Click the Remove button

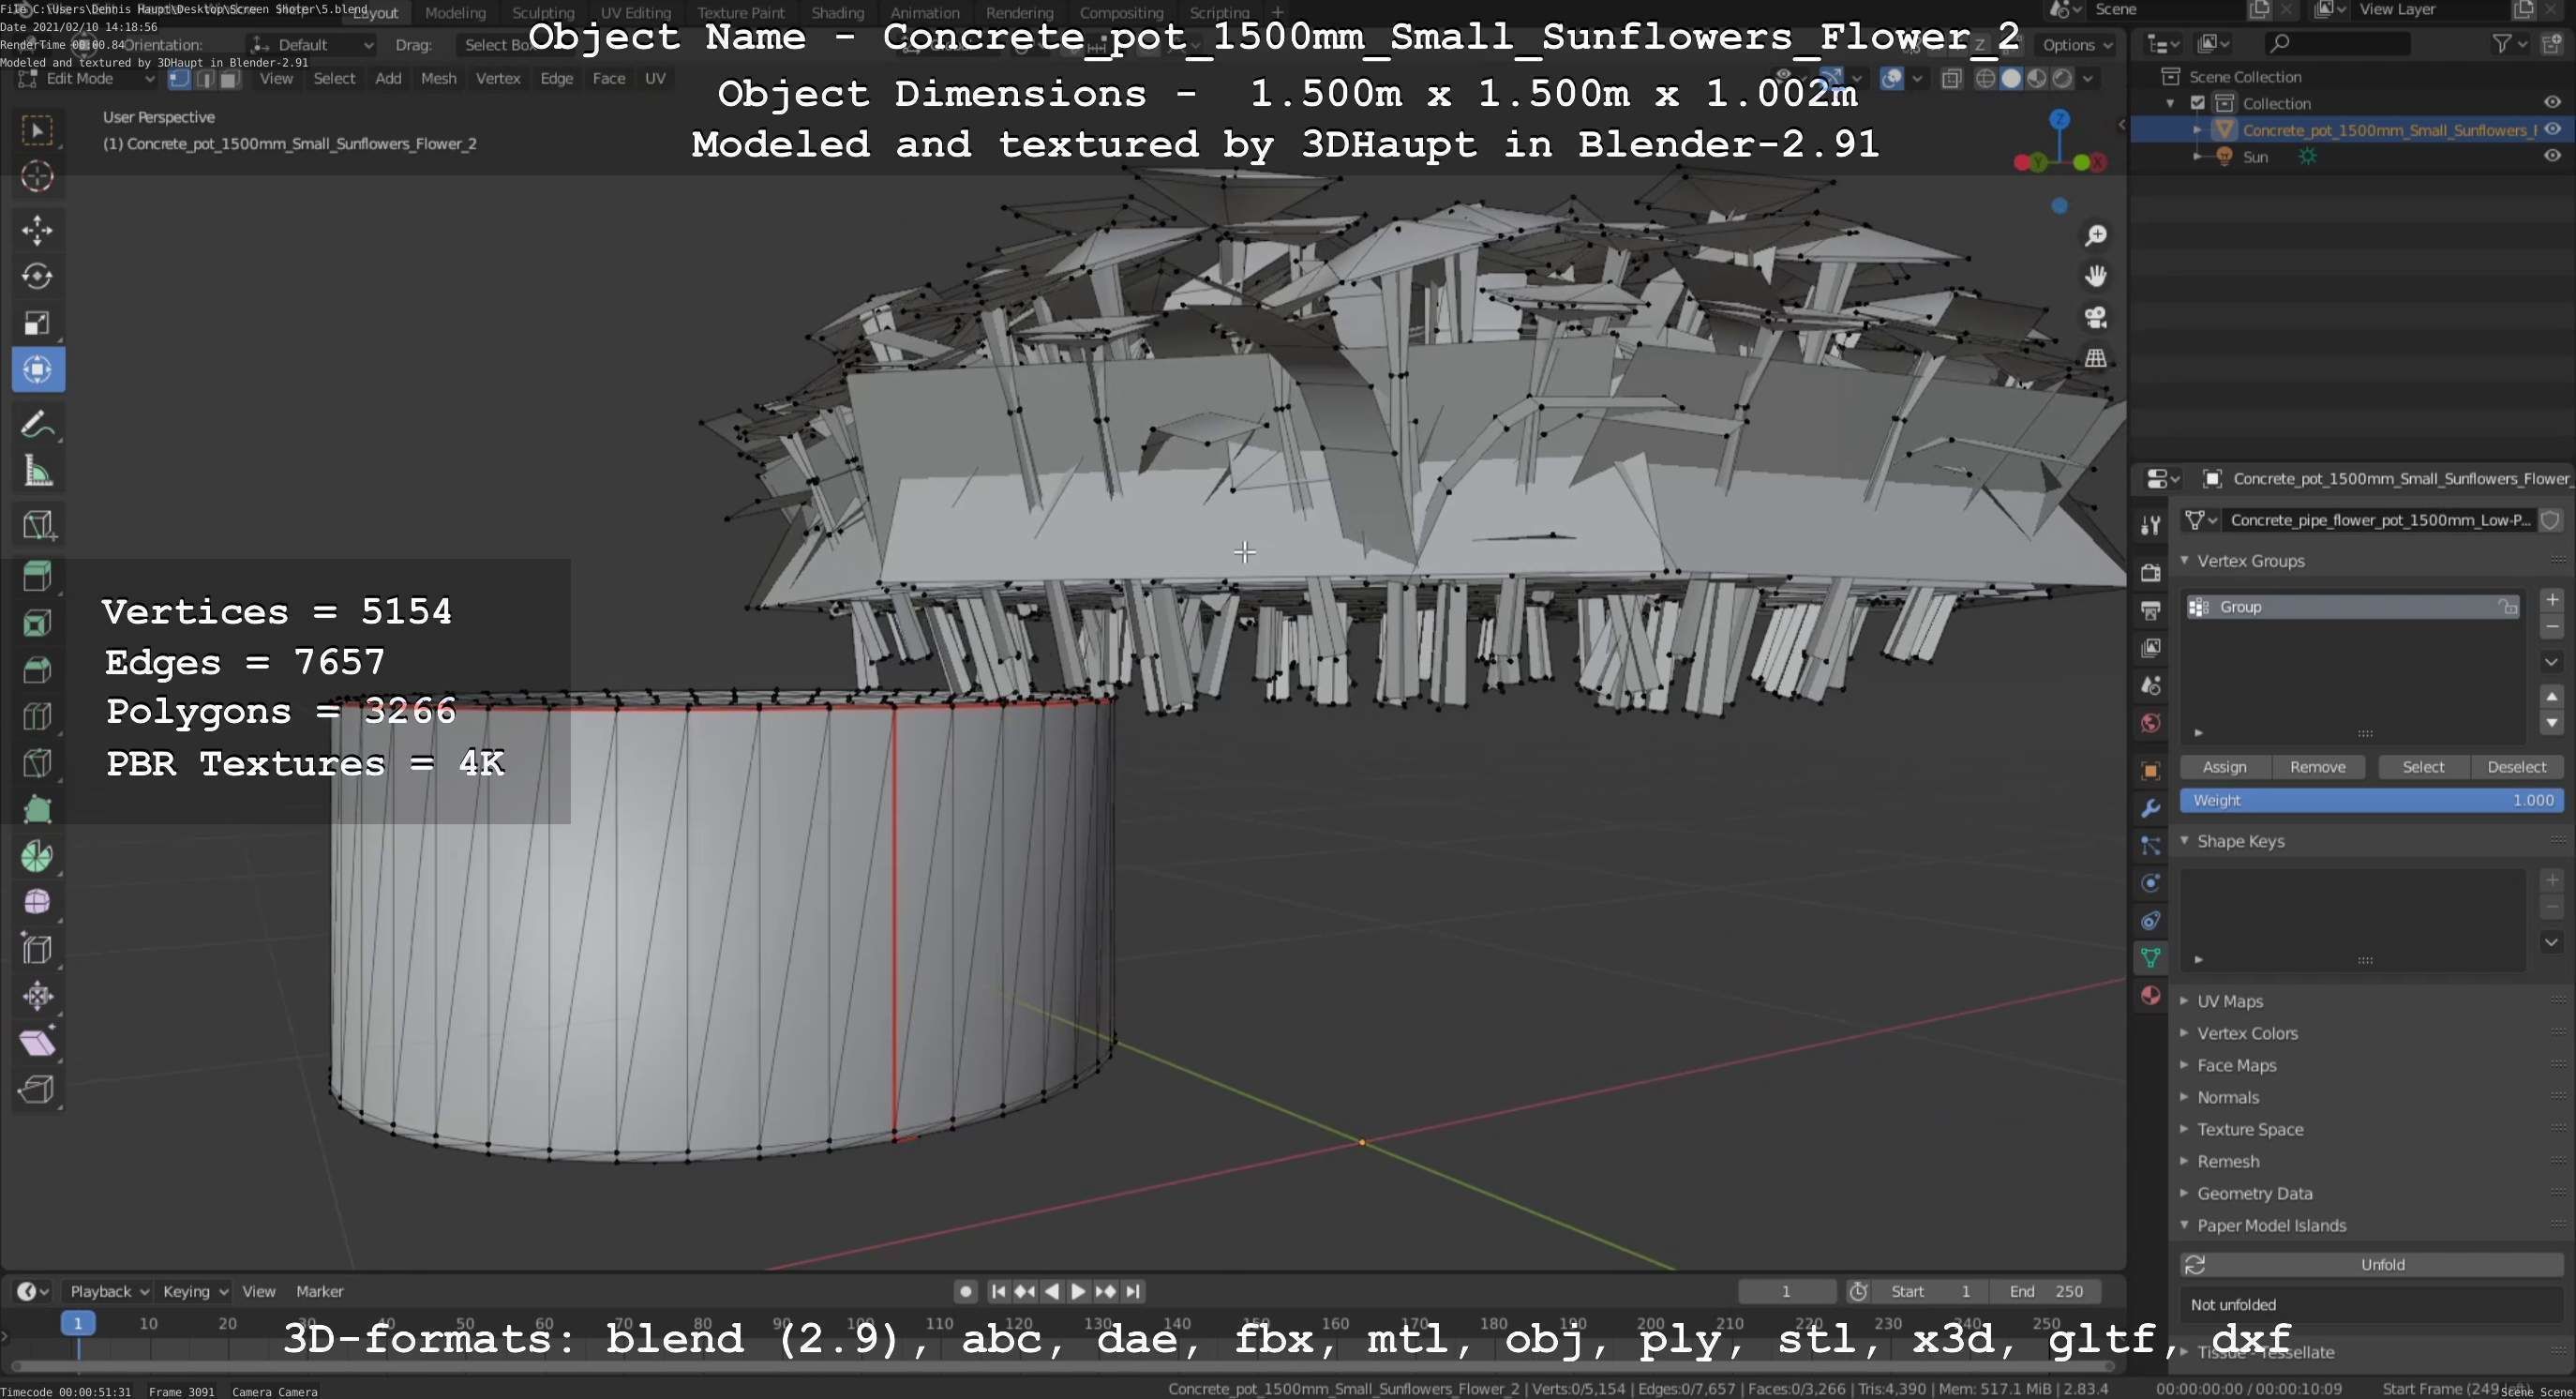tap(2317, 767)
